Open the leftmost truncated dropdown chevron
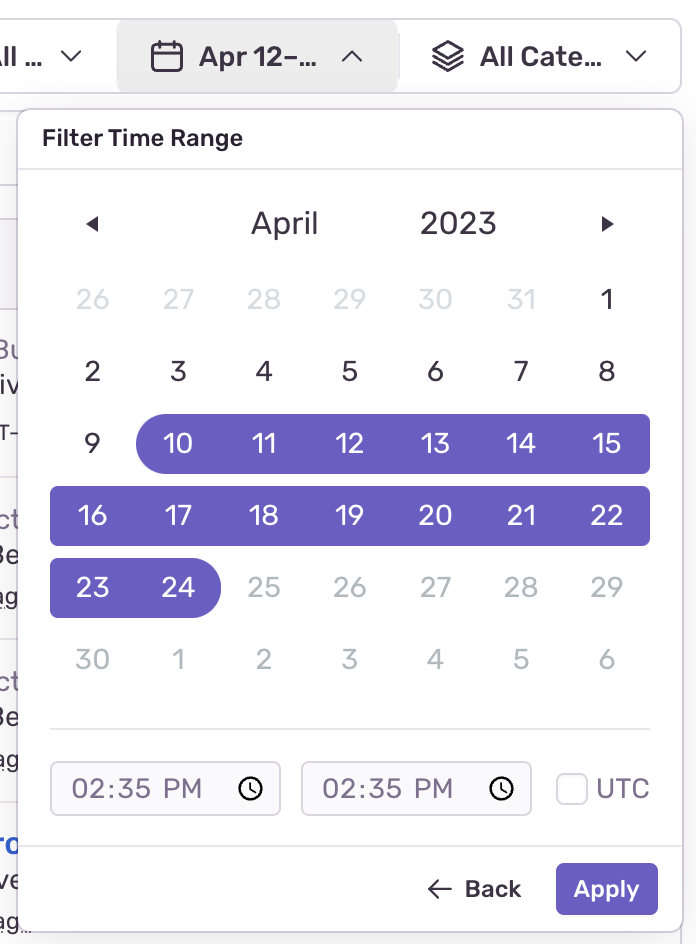Image resolution: width=696 pixels, height=944 pixels. click(x=71, y=57)
